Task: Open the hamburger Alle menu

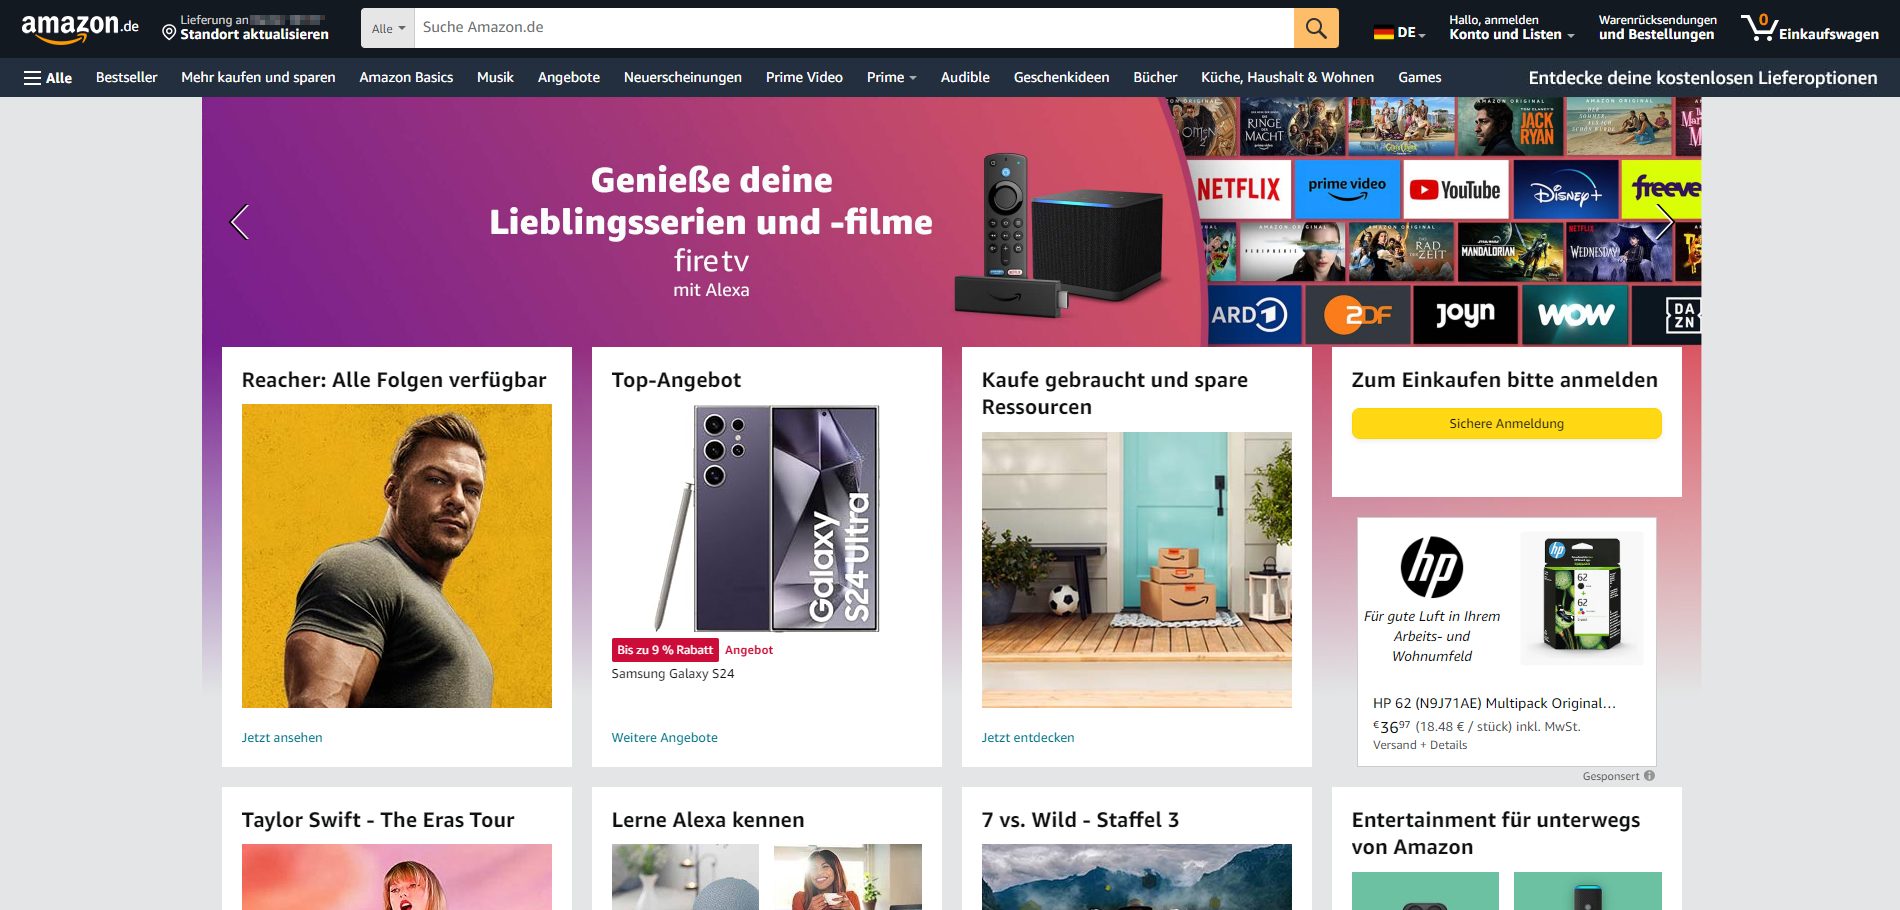Action: (x=47, y=78)
